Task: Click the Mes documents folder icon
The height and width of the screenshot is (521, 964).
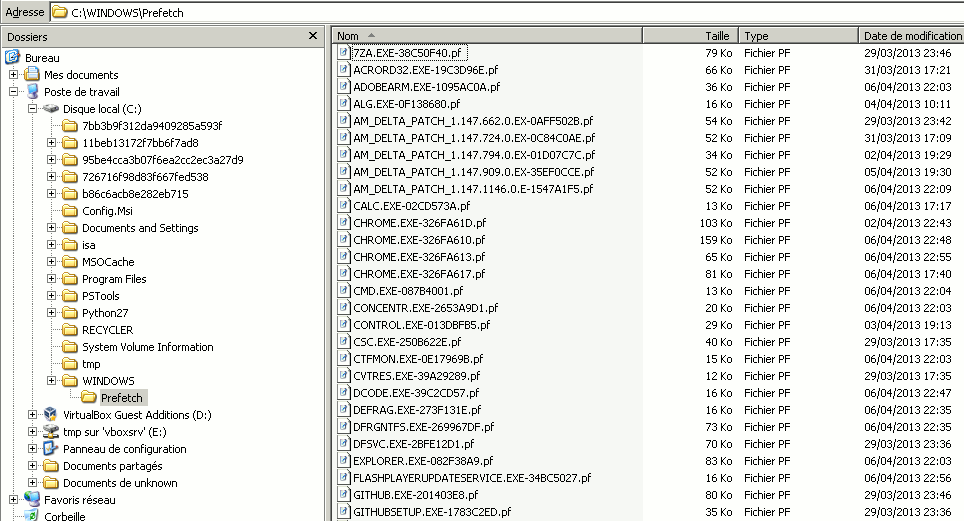Action: (31, 75)
